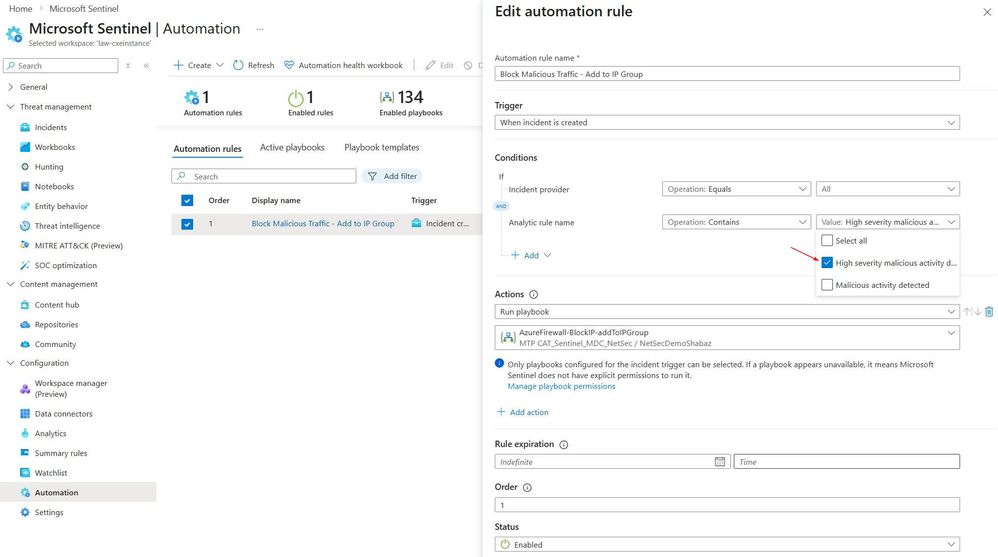Click the Edit pencil toolbar button

439,65
